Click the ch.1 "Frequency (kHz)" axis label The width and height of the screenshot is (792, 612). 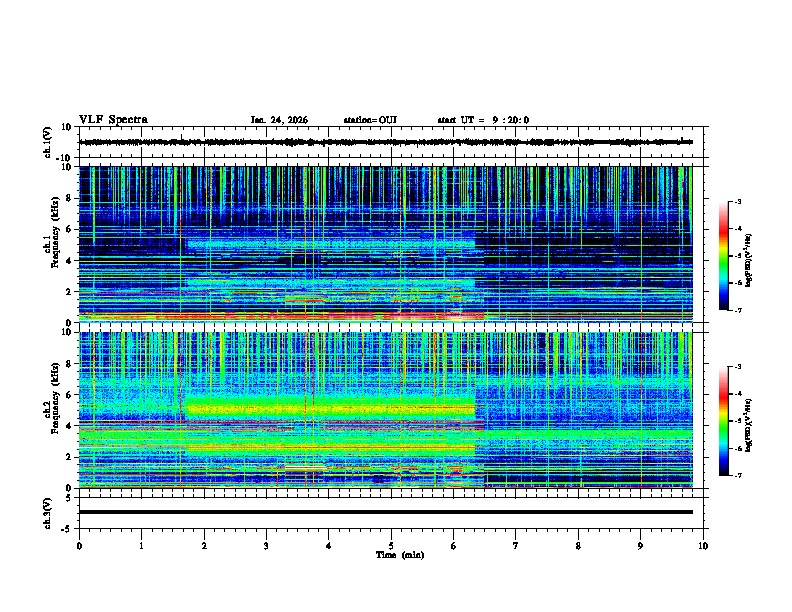[x=55, y=233]
